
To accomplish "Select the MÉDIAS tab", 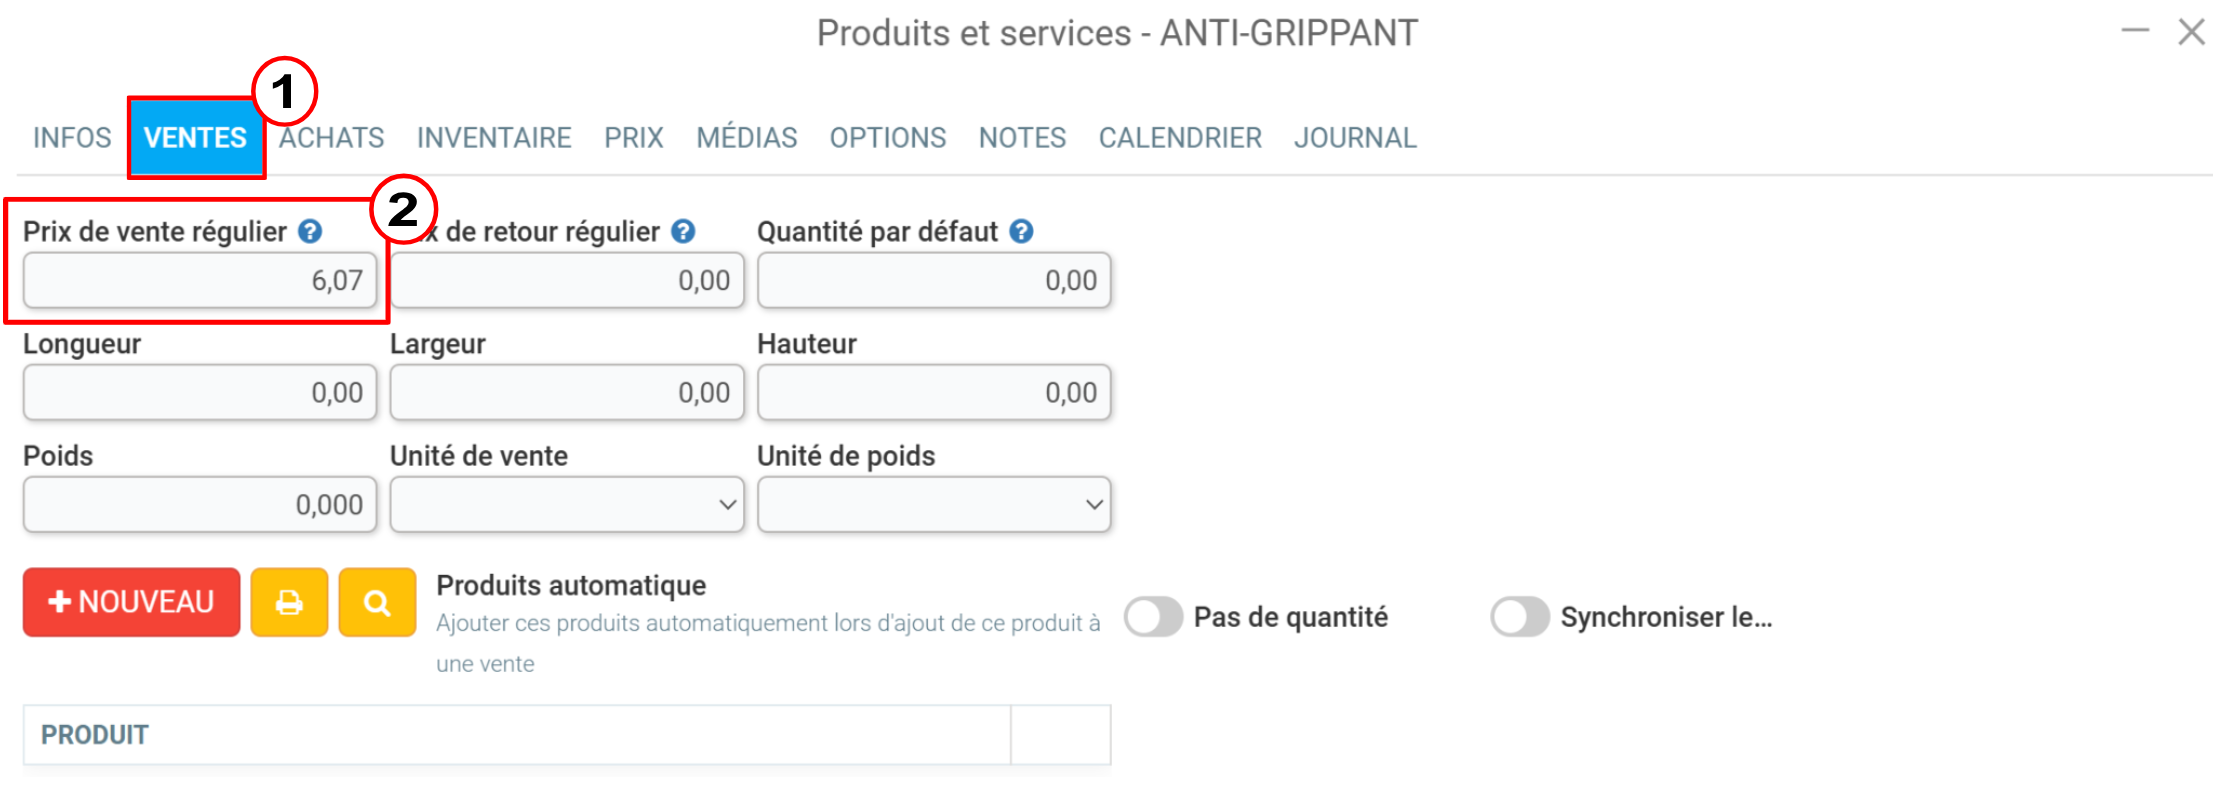I will (747, 138).
